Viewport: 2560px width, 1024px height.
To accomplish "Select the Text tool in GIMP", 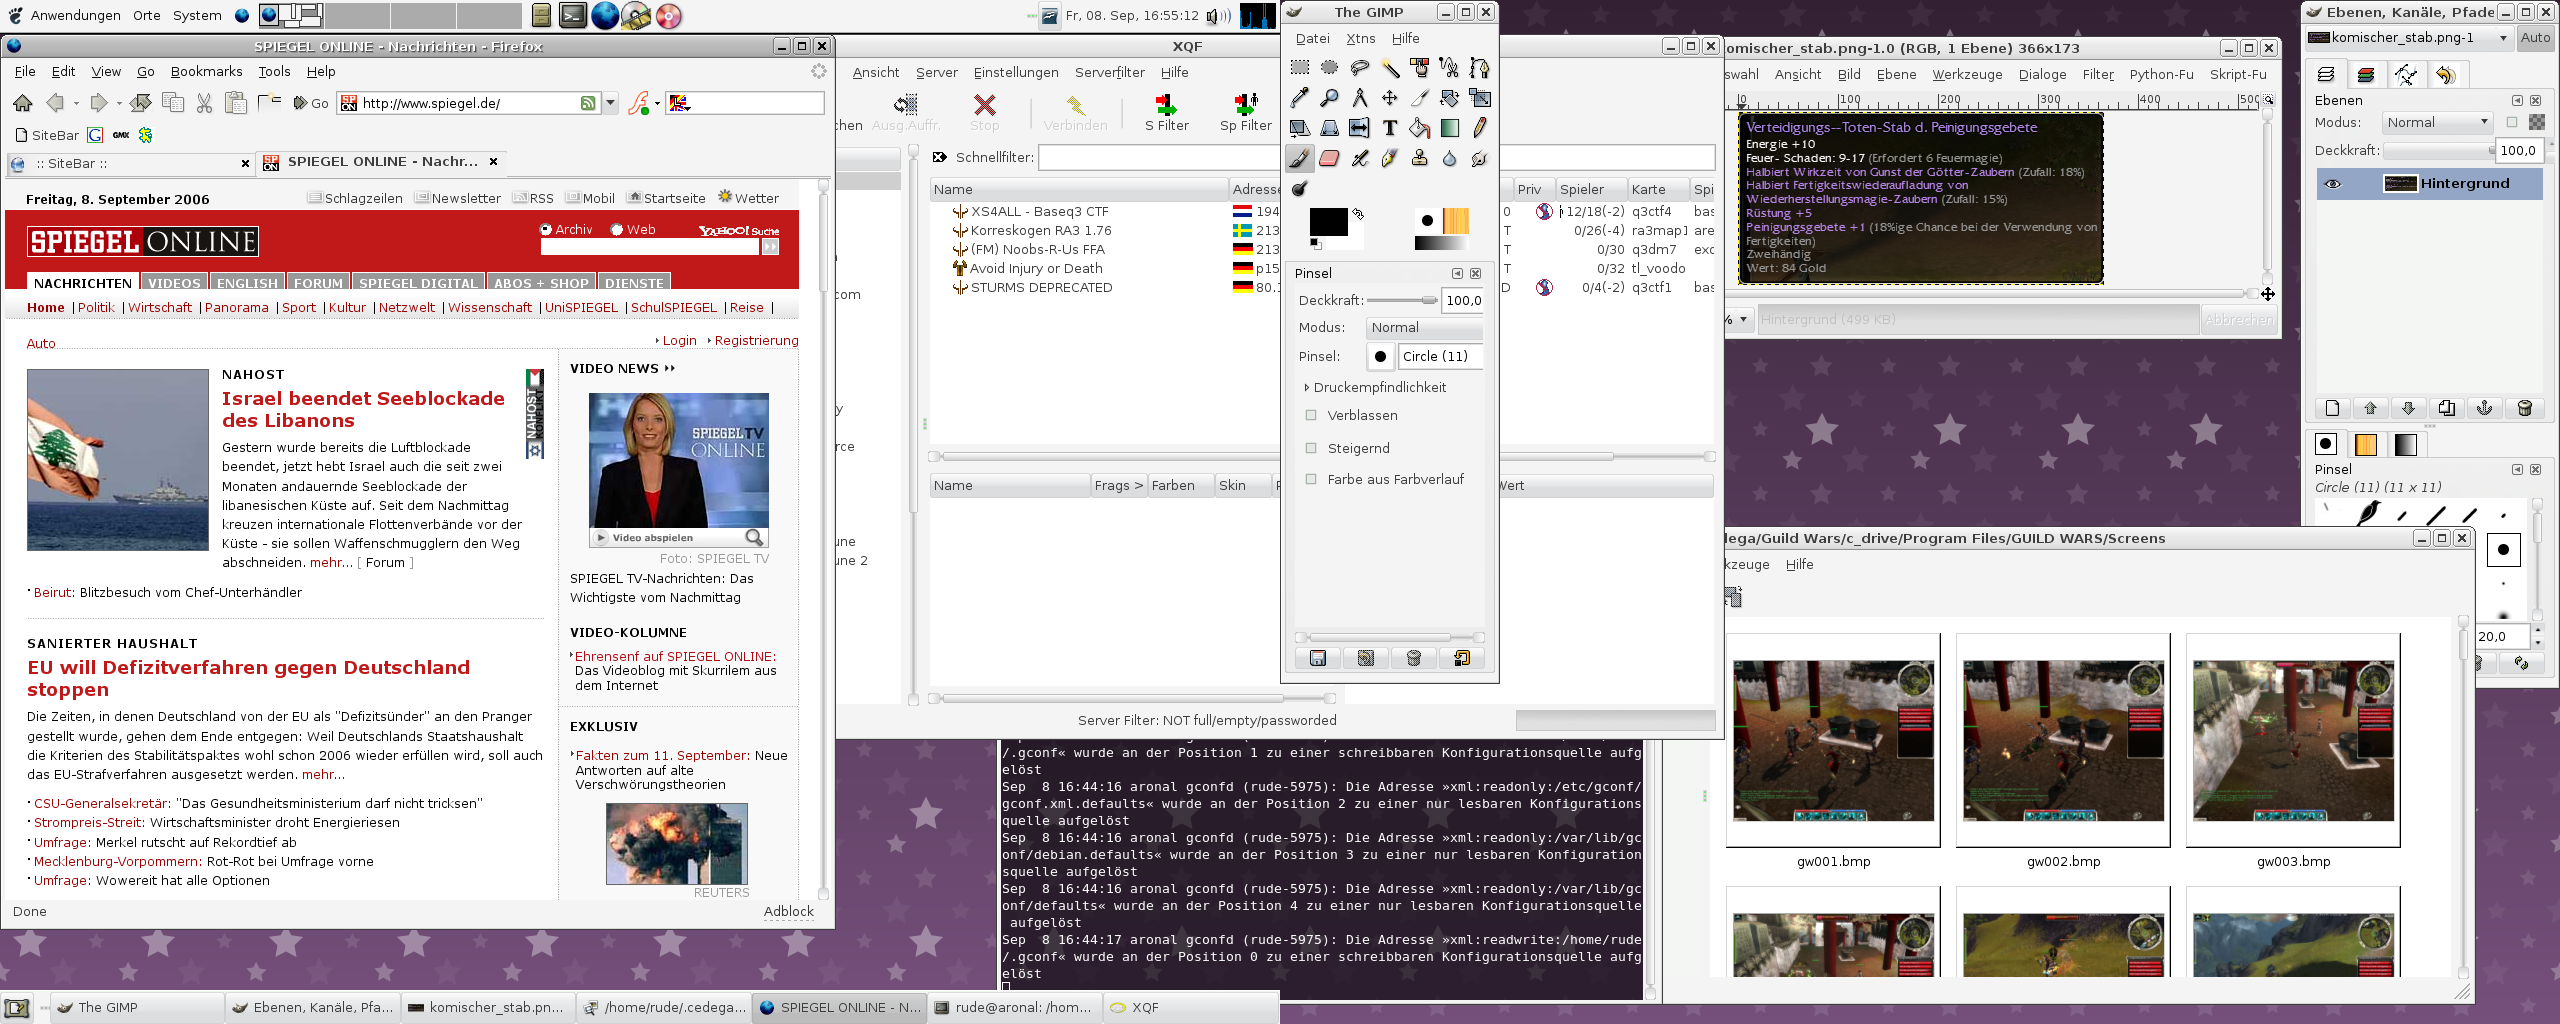I will [1389, 127].
